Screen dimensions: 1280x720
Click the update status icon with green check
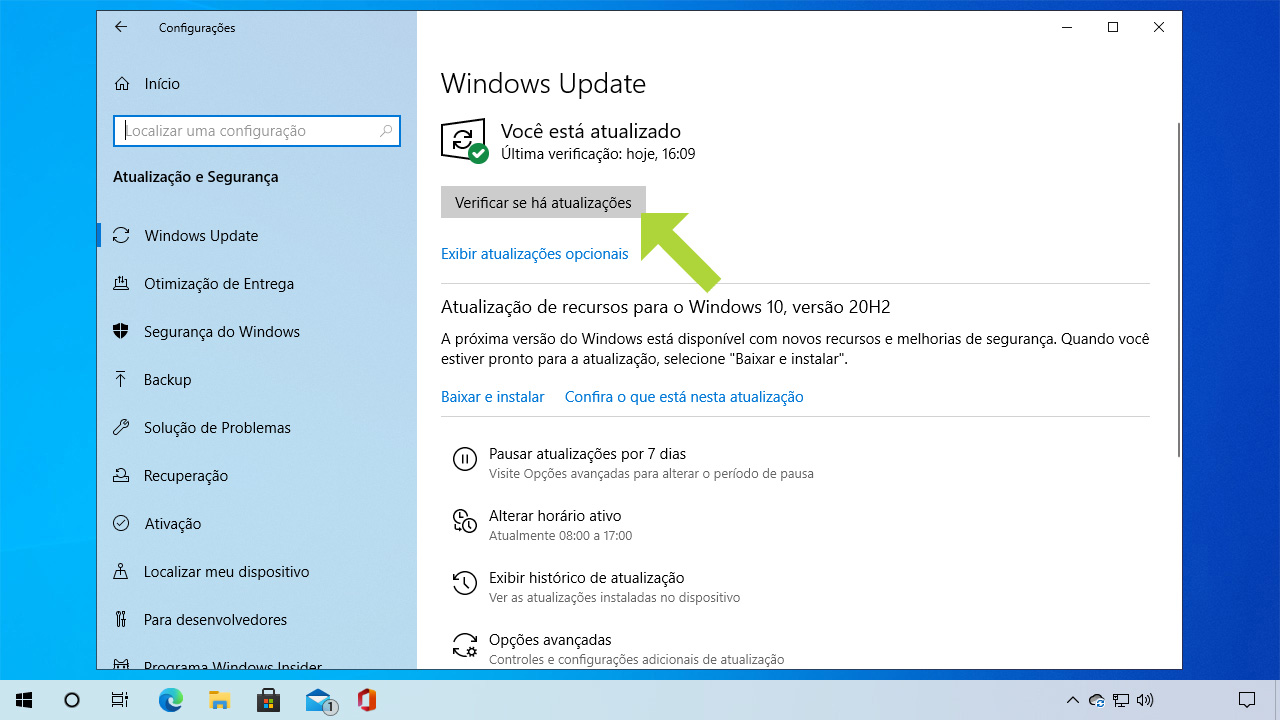click(x=464, y=141)
